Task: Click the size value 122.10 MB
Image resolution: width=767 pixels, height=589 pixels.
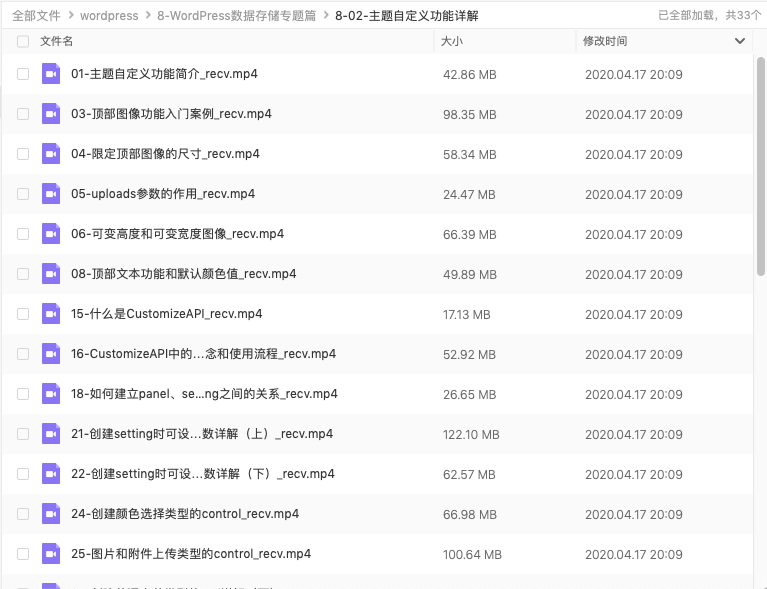Action: [x=471, y=435]
